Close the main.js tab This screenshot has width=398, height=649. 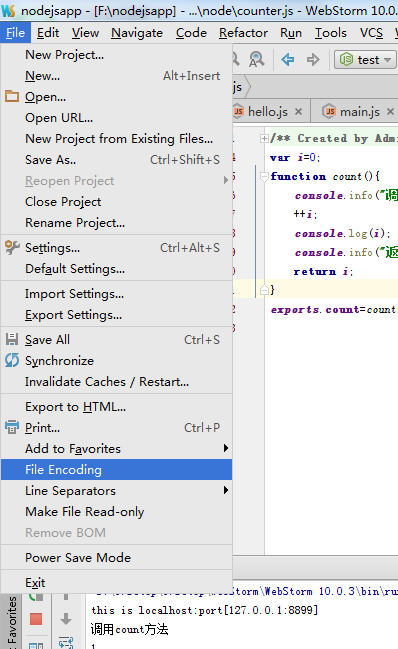pyautogui.click(x=390, y=112)
